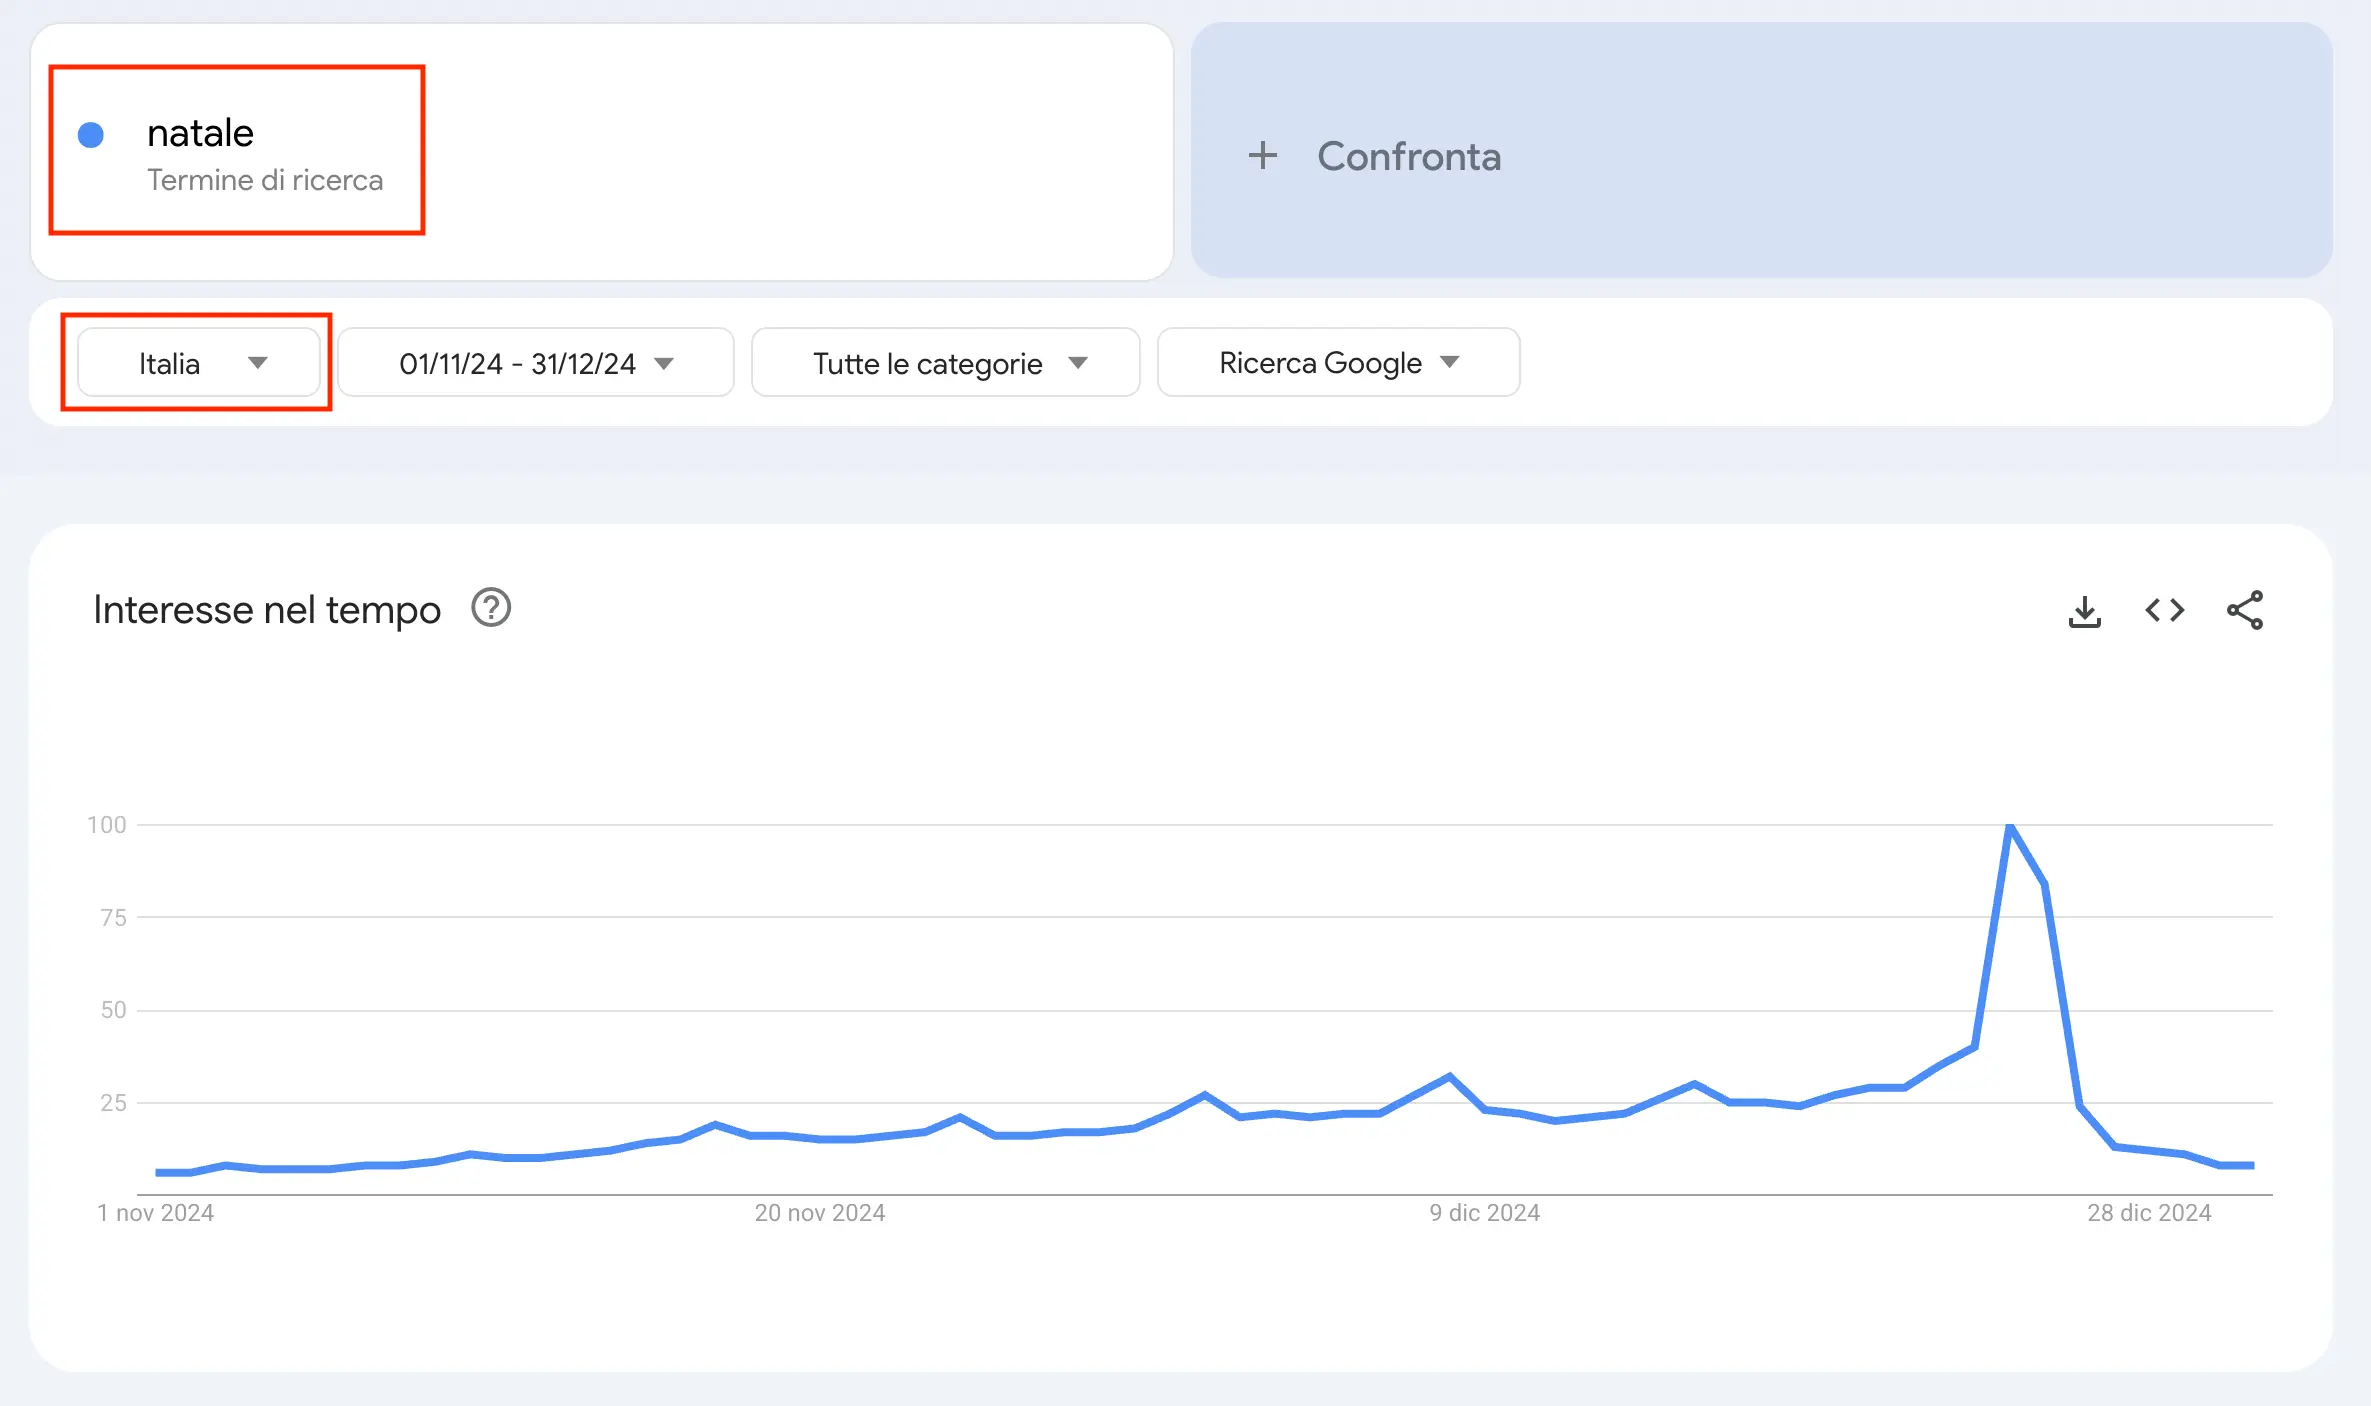Viewport: 2371px width, 1406px height.
Task: Click the plus icon beside Confronta
Action: pyautogui.click(x=1263, y=155)
